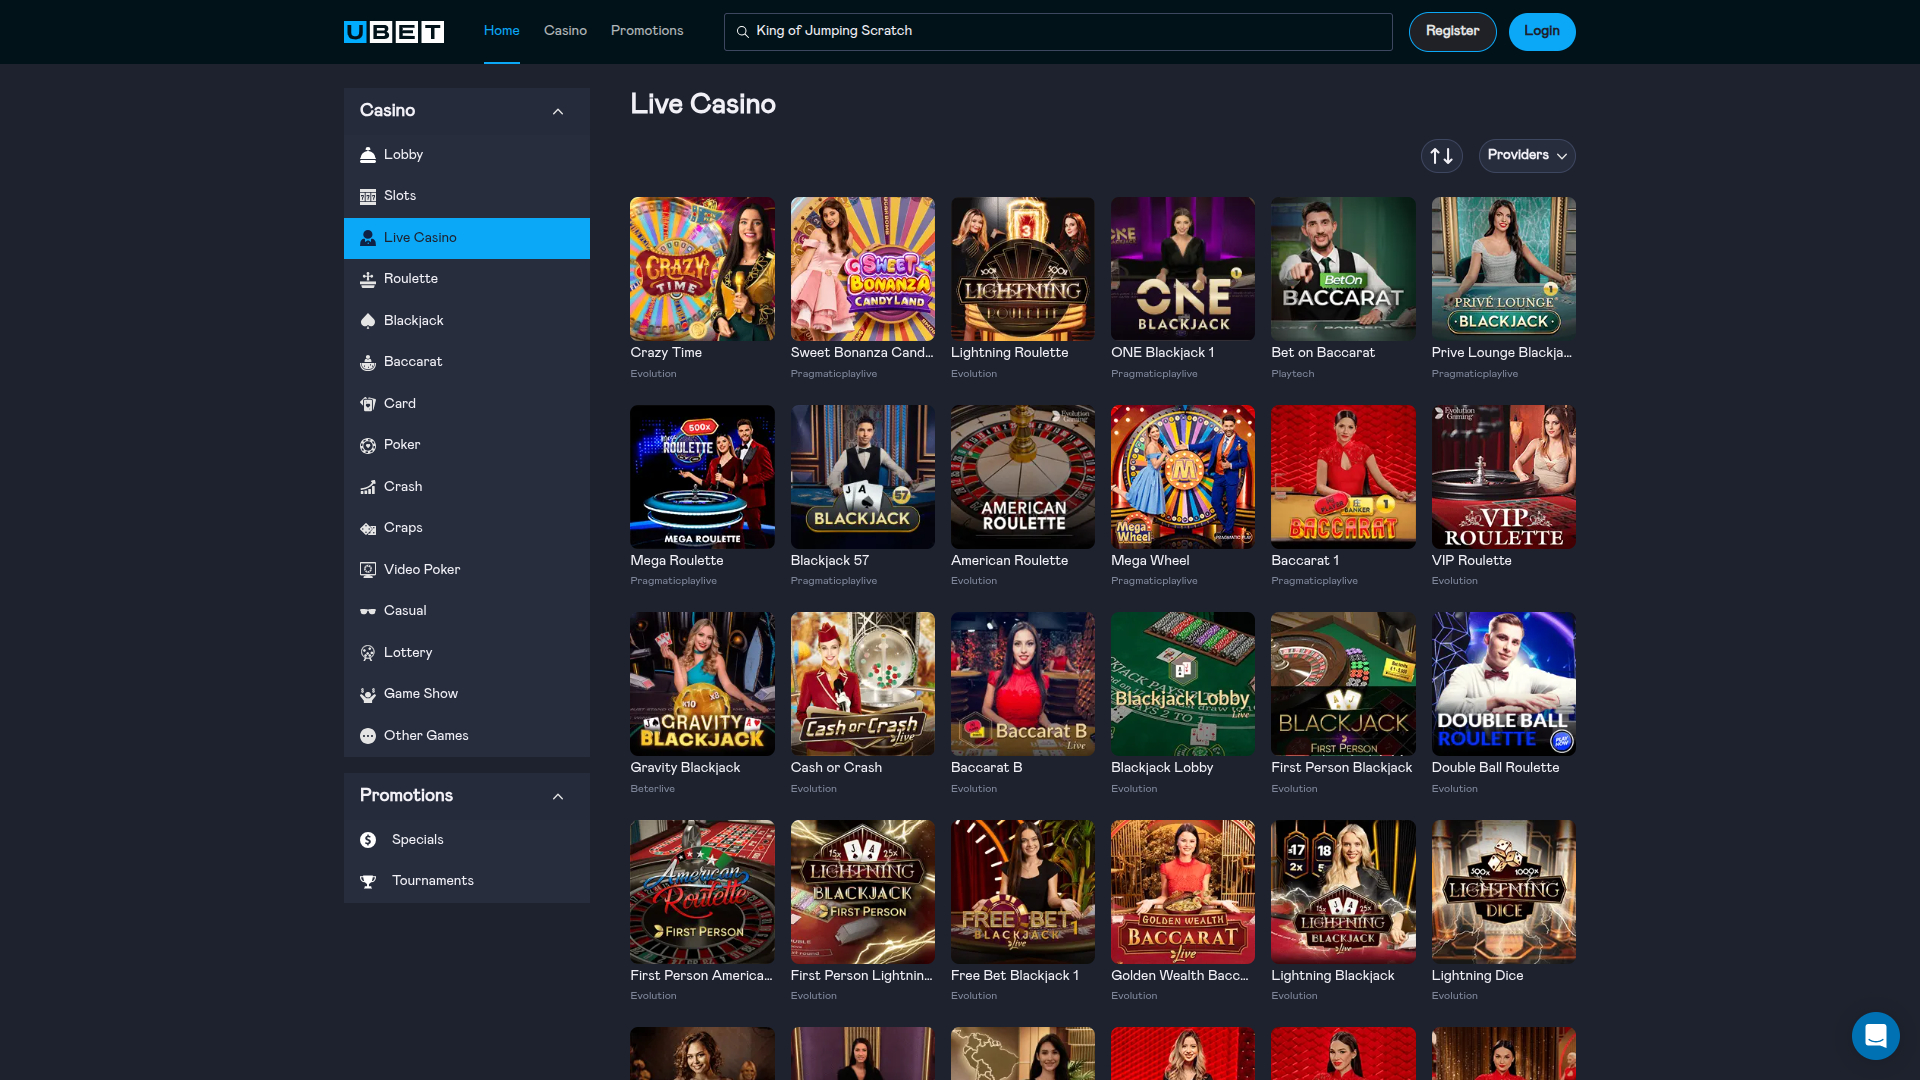Screen dimensions: 1920x1080
Task: Collapse the Casino sidebar section
Action: point(558,111)
